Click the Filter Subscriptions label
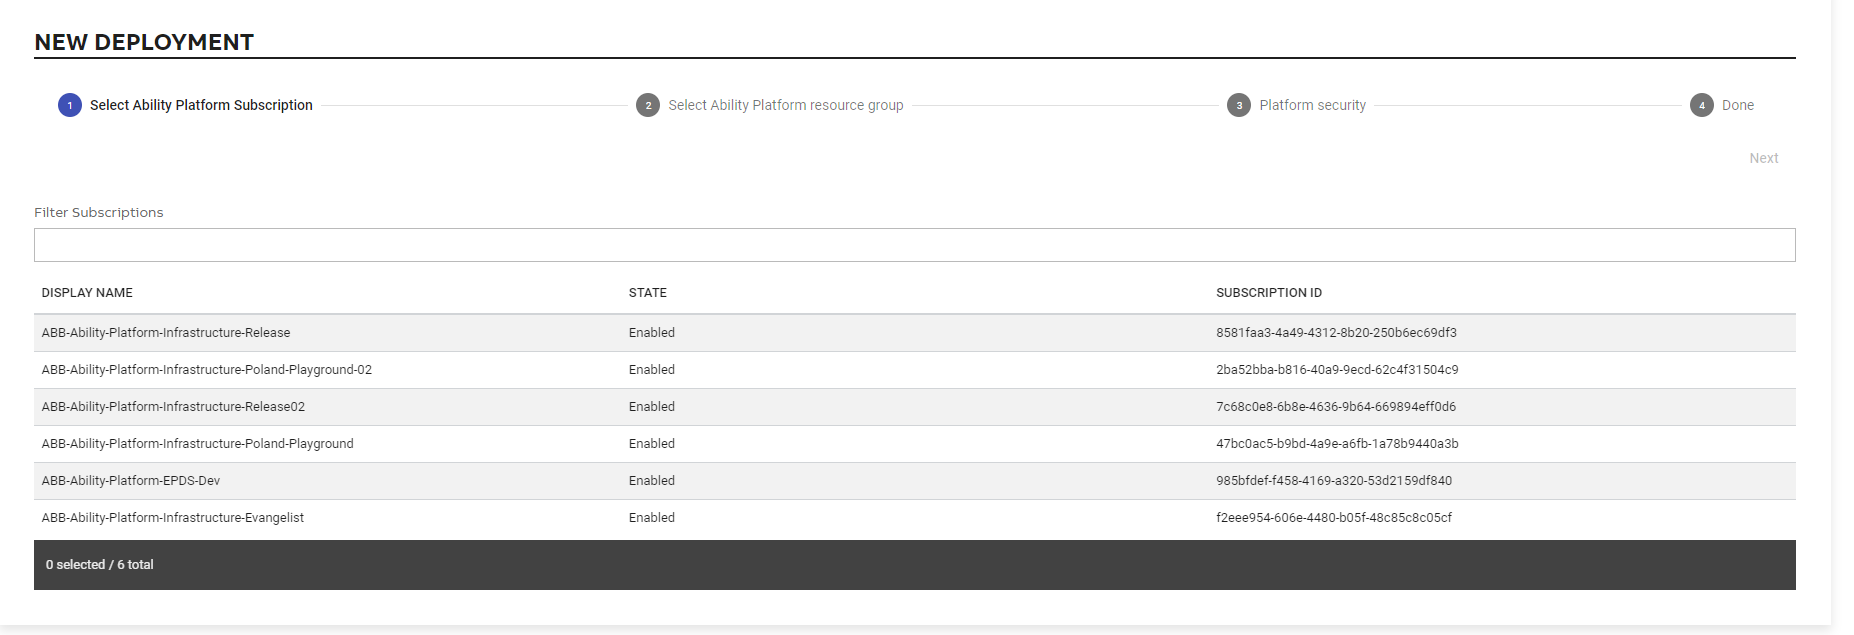The width and height of the screenshot is (1854, 635). 98,213
